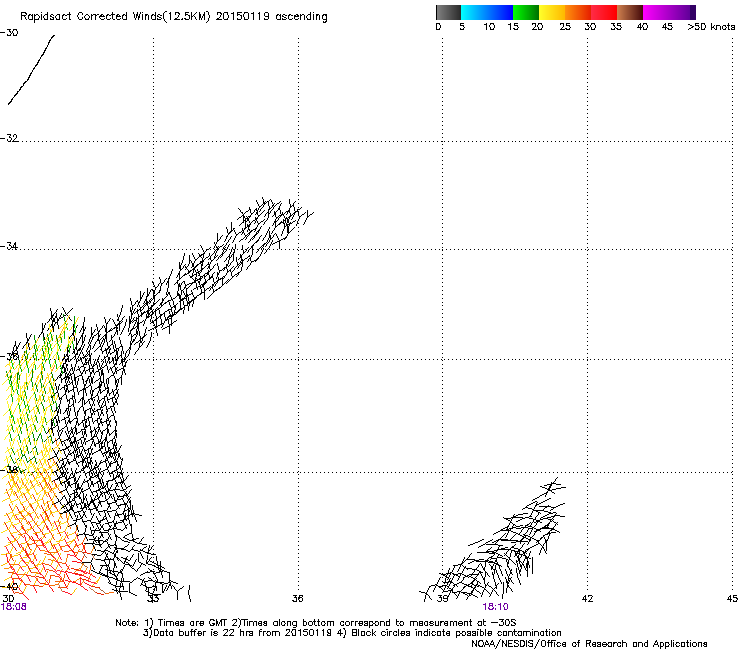Click the green 15-20 knots color band
The width and height of the screenshot is (740, 650).
click(x=526, y=12)
